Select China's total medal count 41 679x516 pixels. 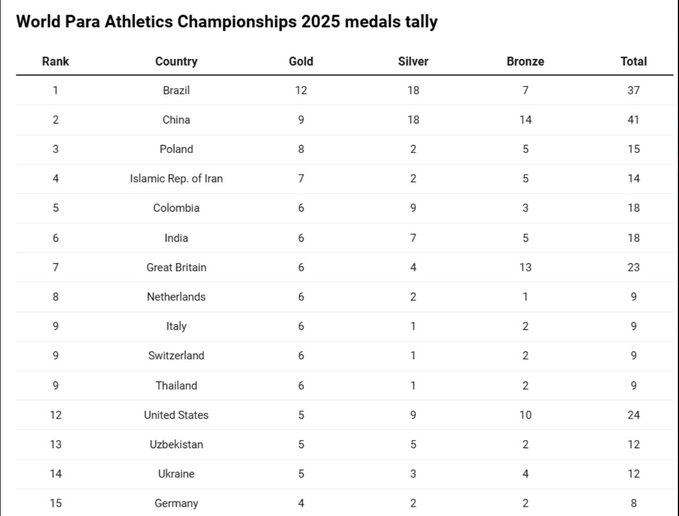[633, 120]
